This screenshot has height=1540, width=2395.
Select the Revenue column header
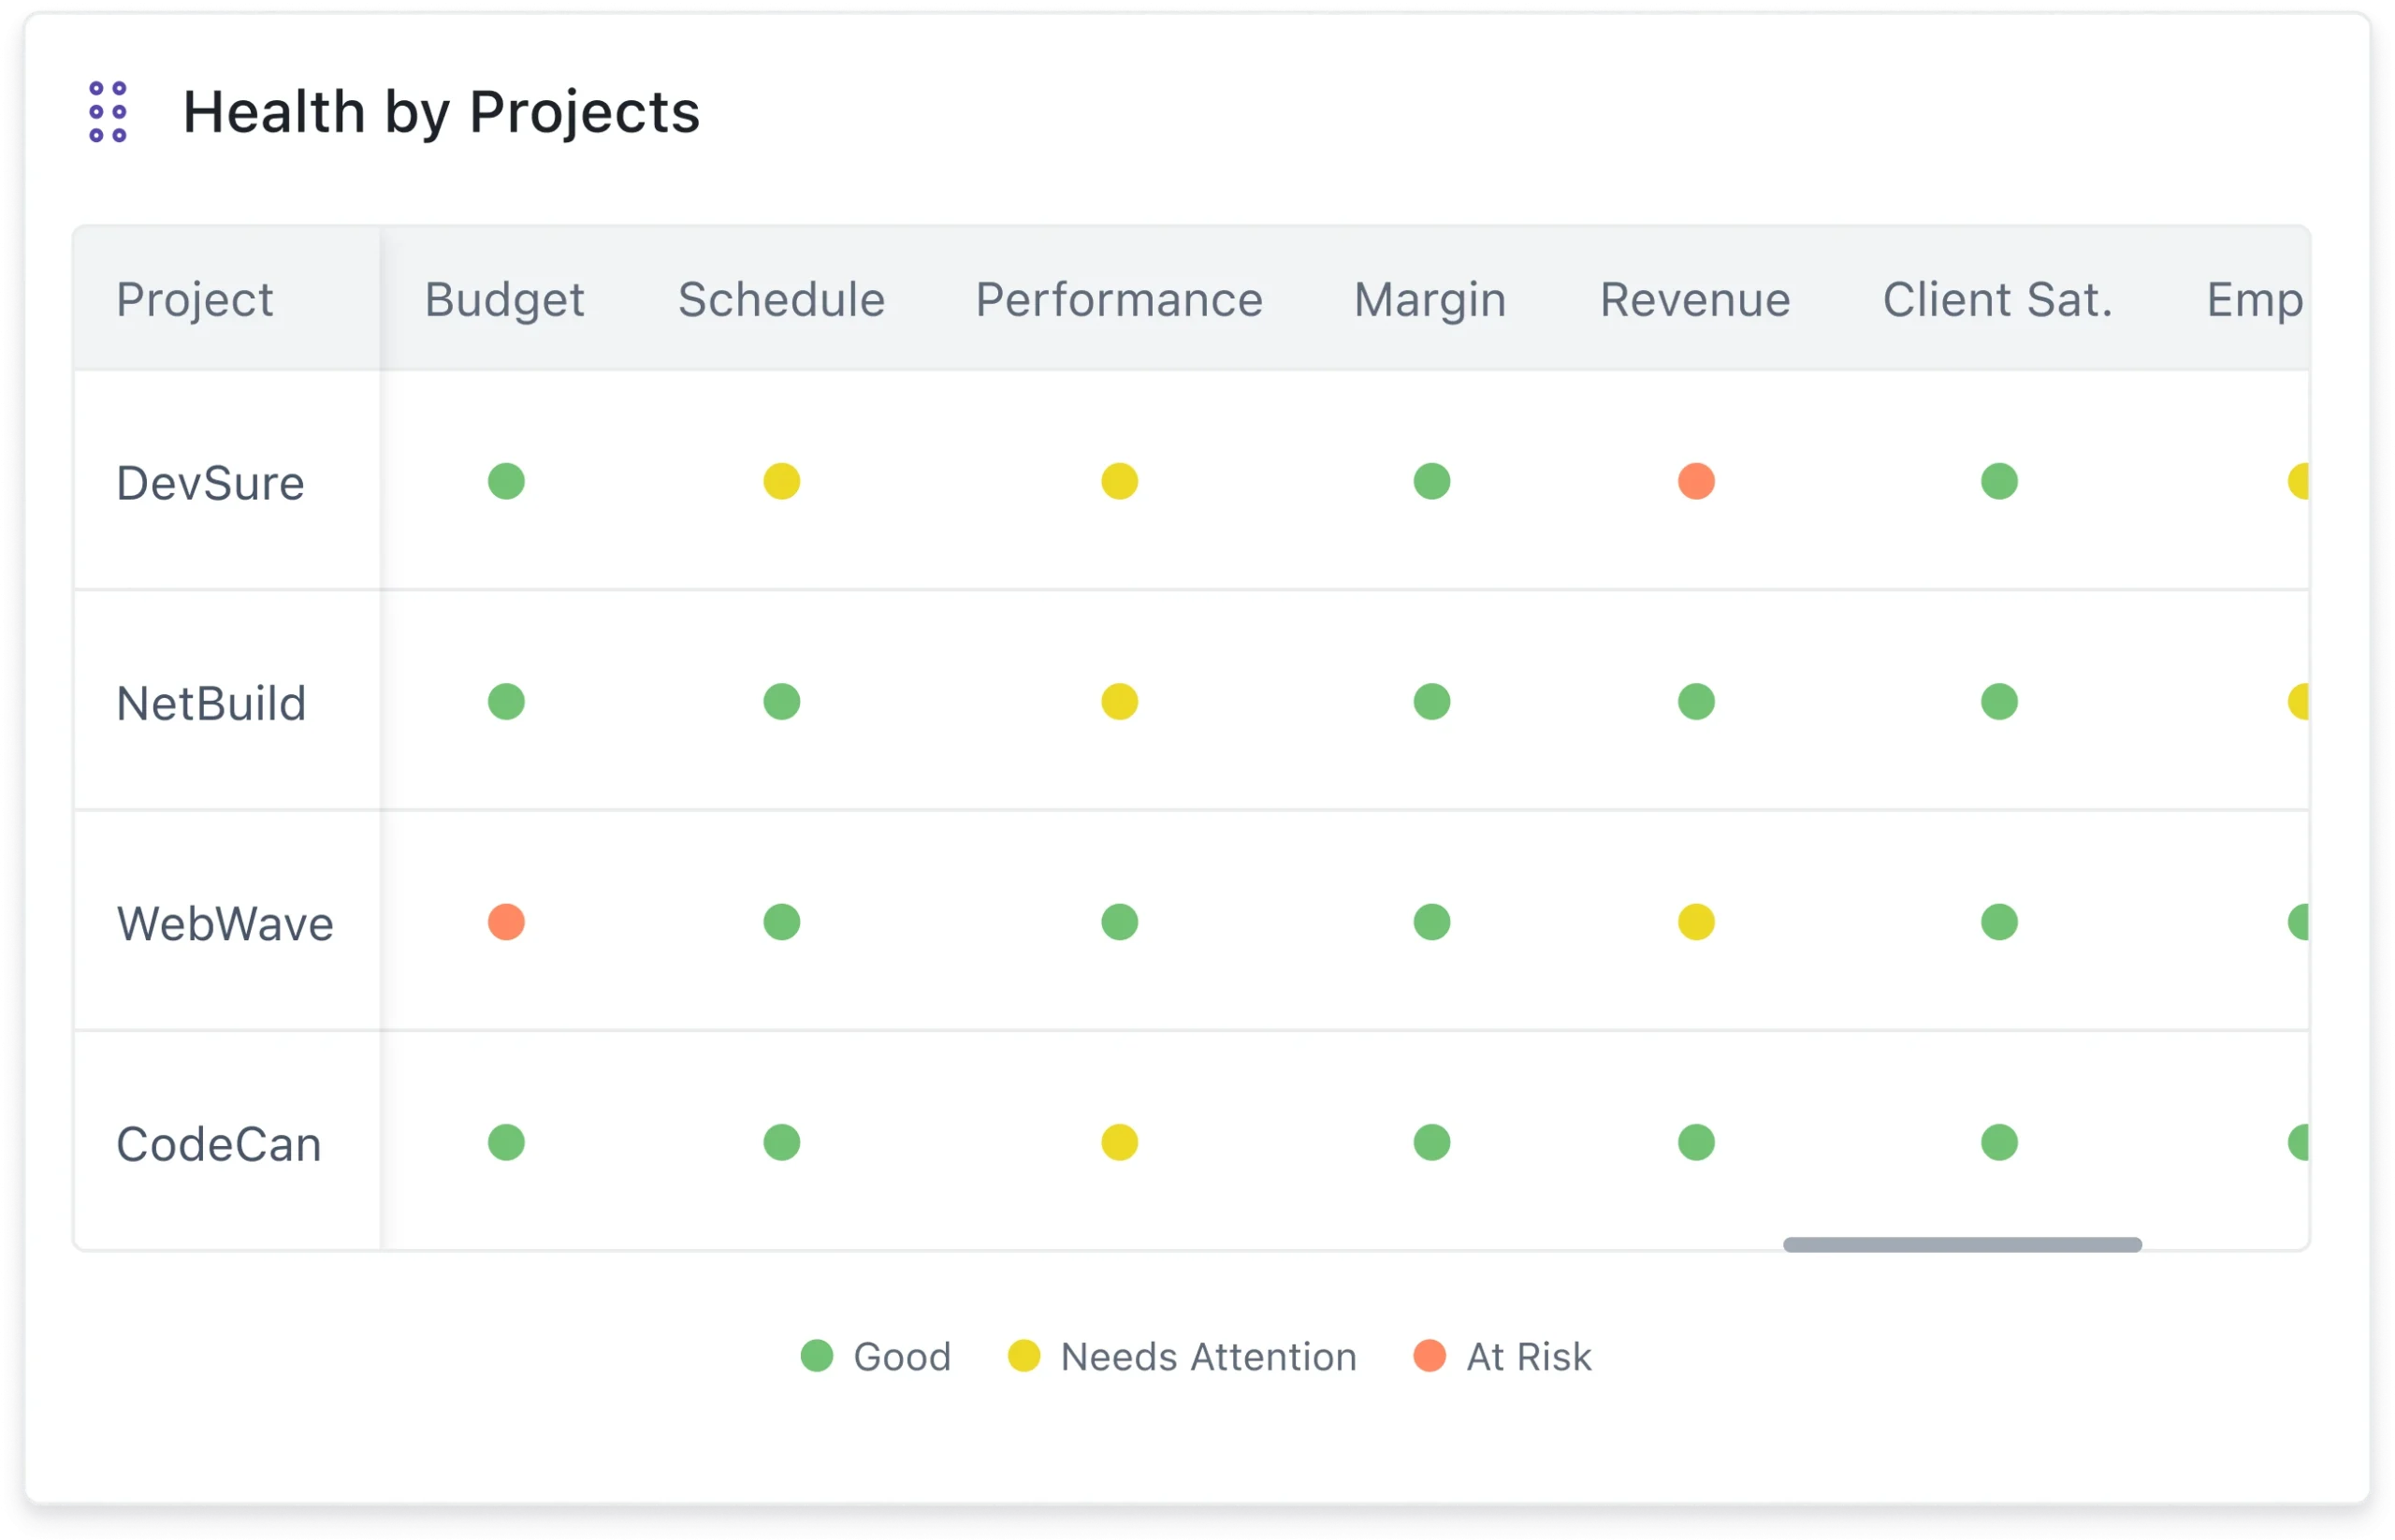point(1695,300)
